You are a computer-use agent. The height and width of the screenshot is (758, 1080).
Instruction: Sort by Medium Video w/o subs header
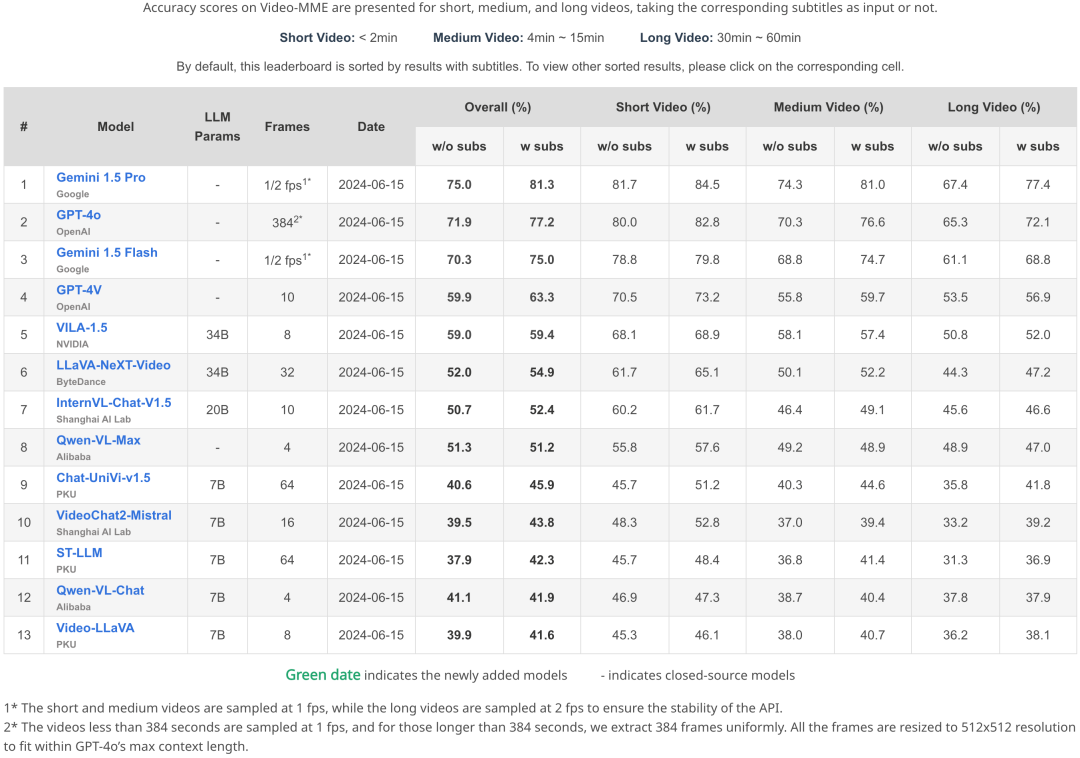click(789, 146)
